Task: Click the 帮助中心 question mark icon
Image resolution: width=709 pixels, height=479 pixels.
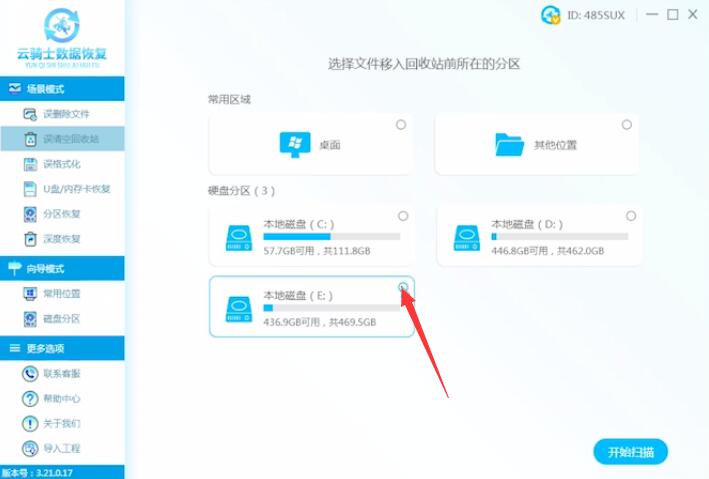Action: (30, 398)
